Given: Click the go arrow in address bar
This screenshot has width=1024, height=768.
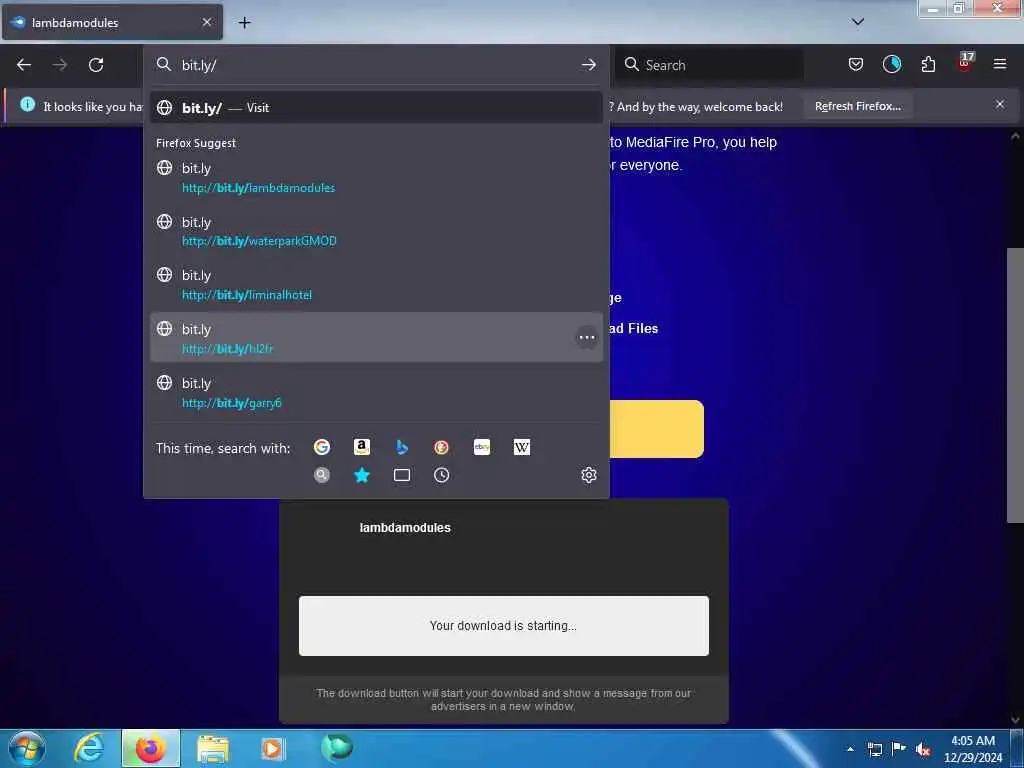Looking at the screenshot, I should click(x=588, y=65).
